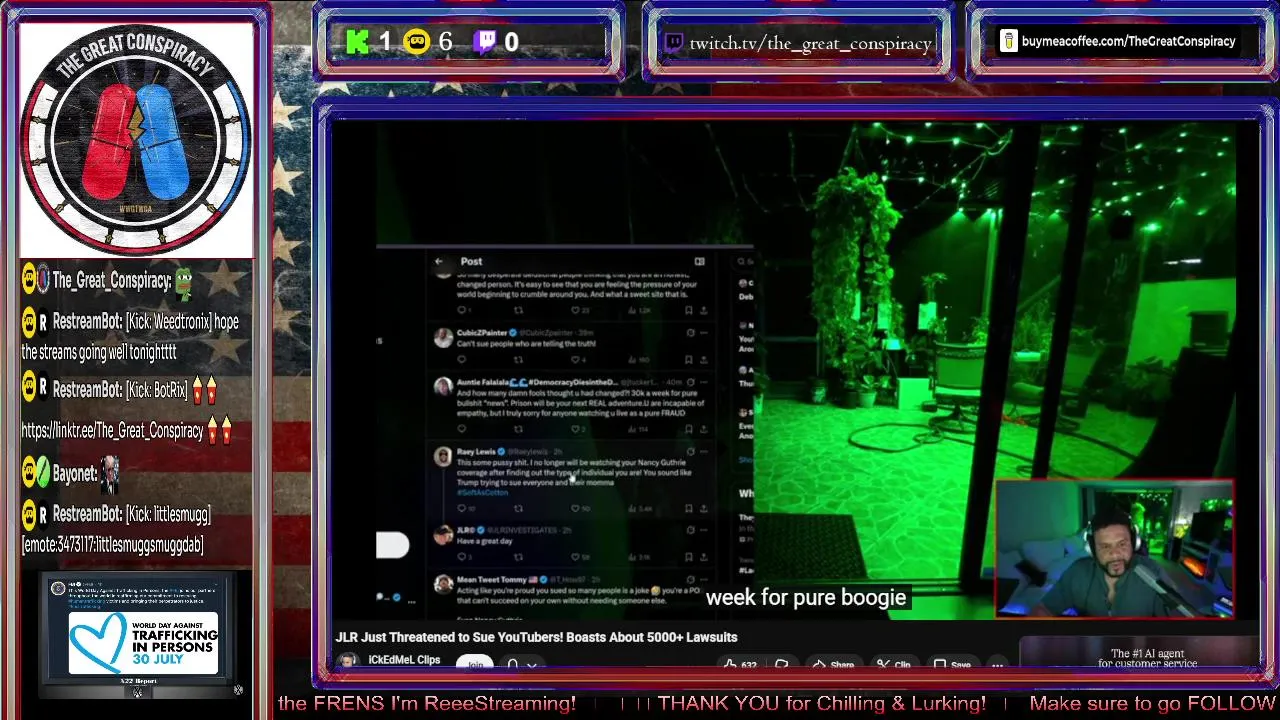Image resolution: width=1280 pixels, height=720 pixels.
Task: Click the reader view icon in Post header
Action: [x=699, y=261]
